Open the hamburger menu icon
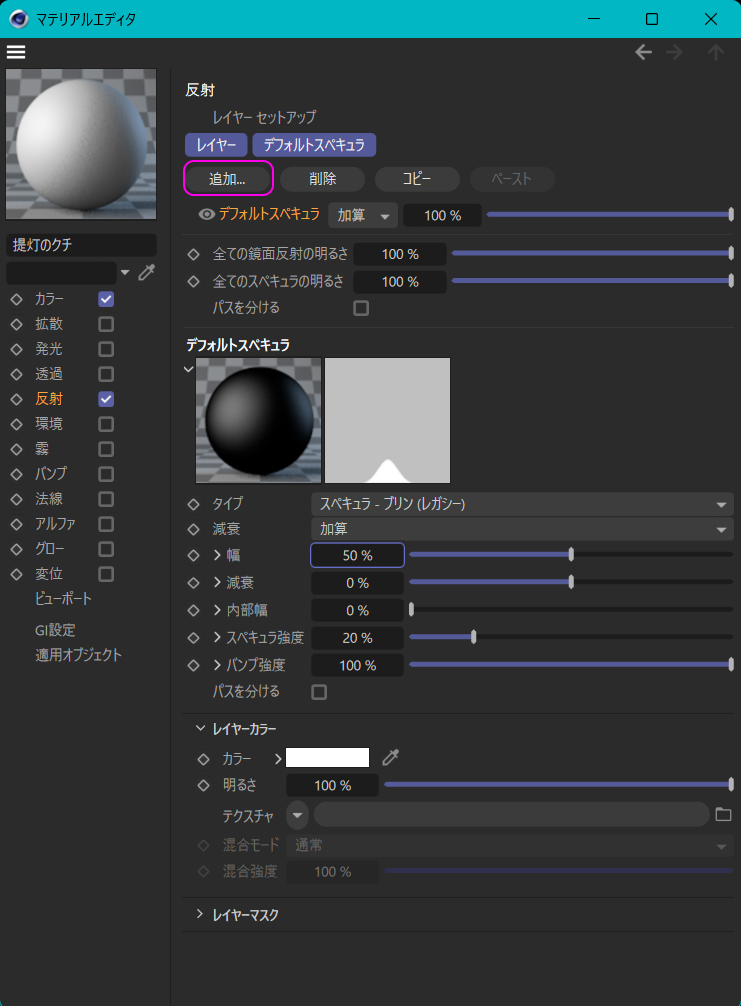The width and height of the screenshot is (741, 1006). (x=16, y=52)
